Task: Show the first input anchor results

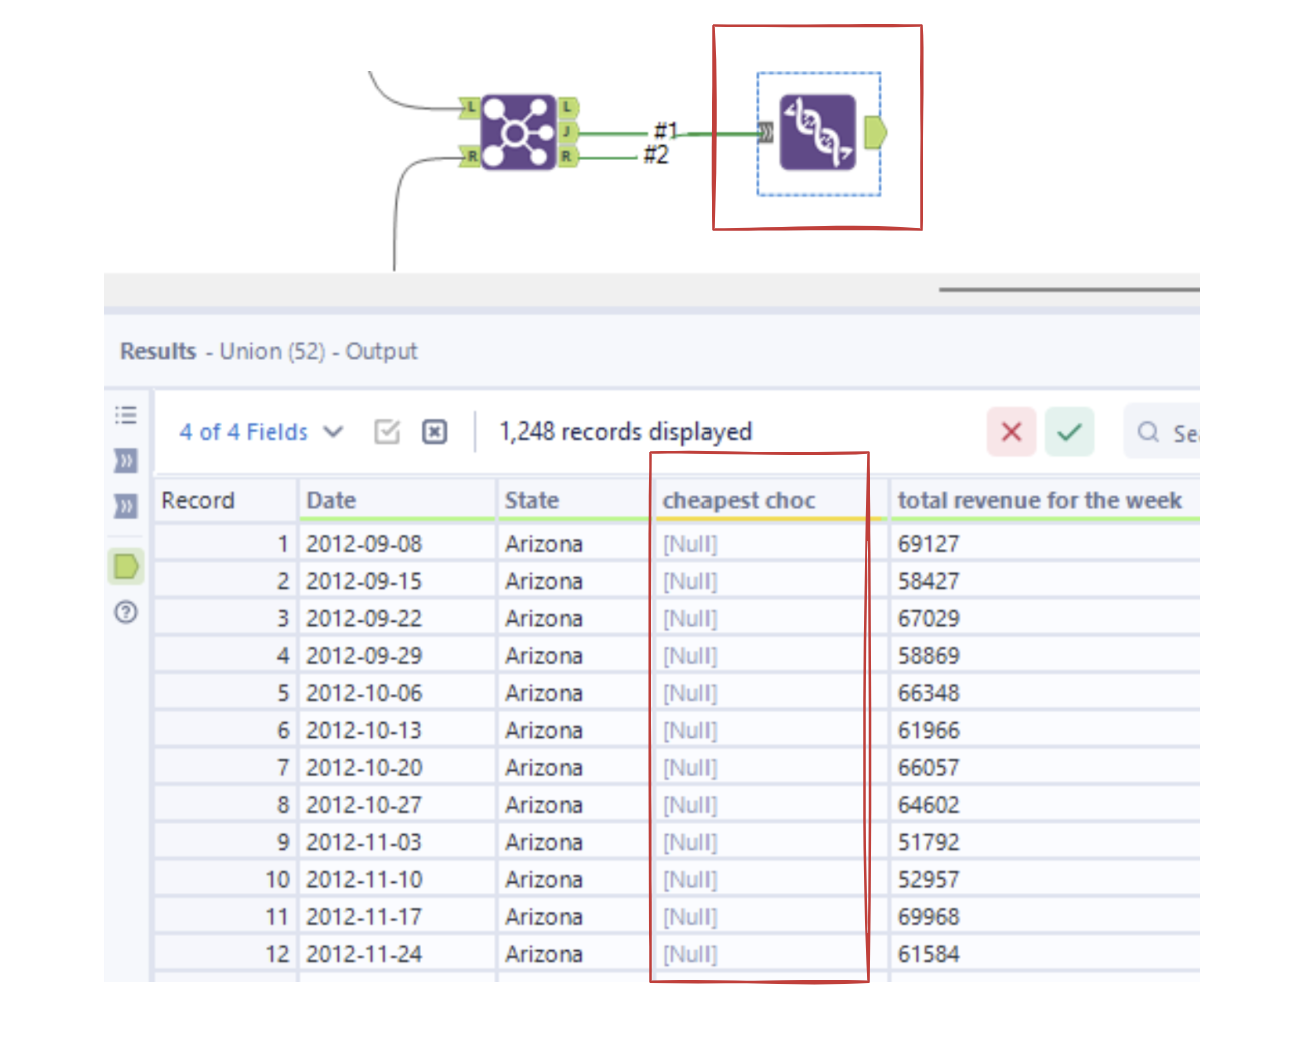Action: click(x=126, y=461)
